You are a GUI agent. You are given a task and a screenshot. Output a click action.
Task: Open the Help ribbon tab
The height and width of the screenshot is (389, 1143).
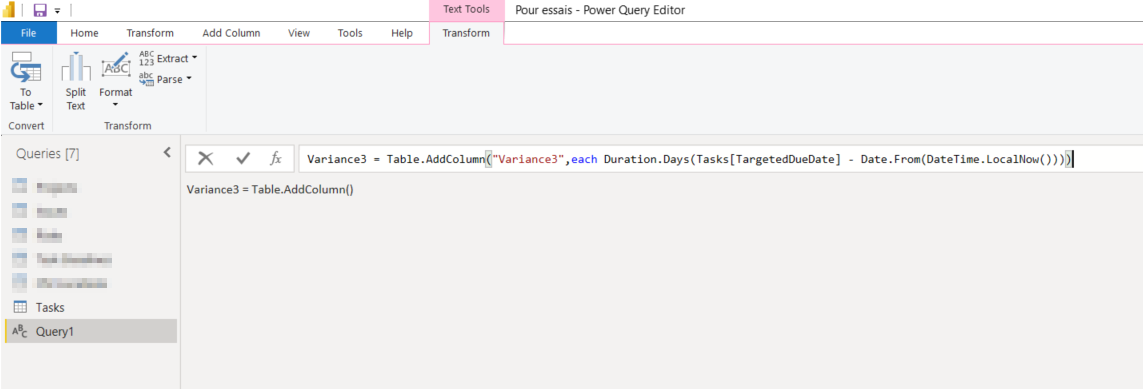(402, 33)
